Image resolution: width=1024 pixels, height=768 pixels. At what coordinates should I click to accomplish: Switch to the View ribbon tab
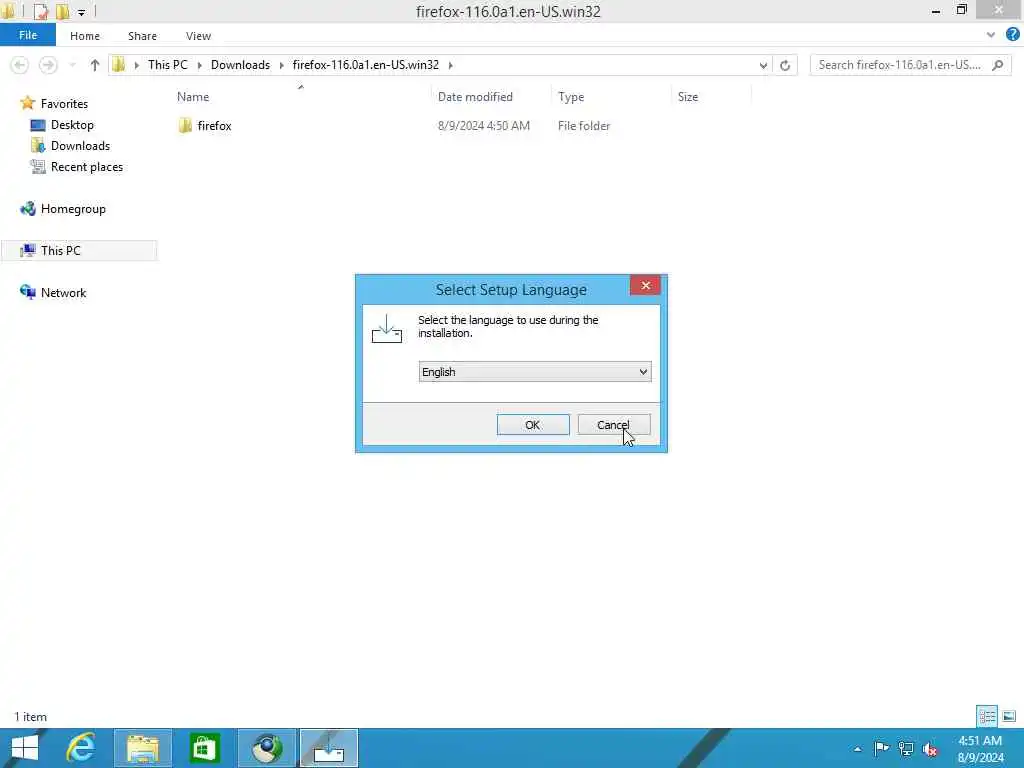click(x=199, y=36)
